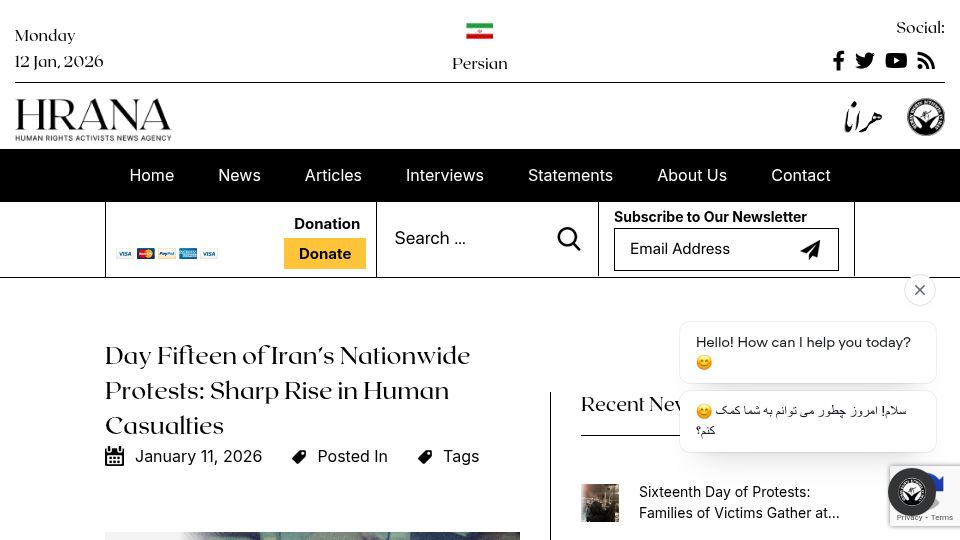
Task: Open the Statements menu item
Action: (570, 175)
